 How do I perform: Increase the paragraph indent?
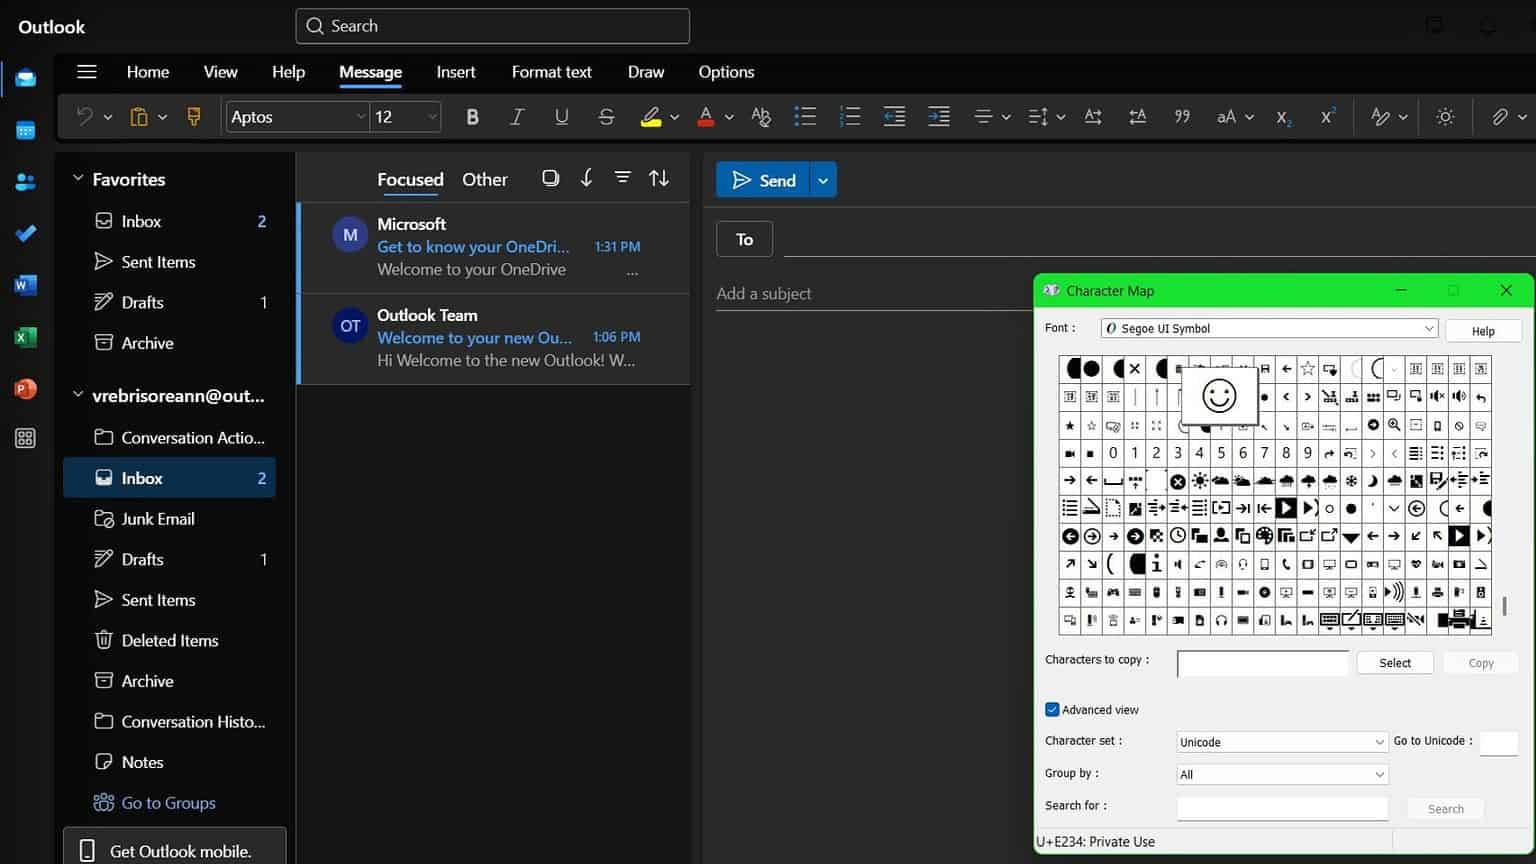pos(939,117)
